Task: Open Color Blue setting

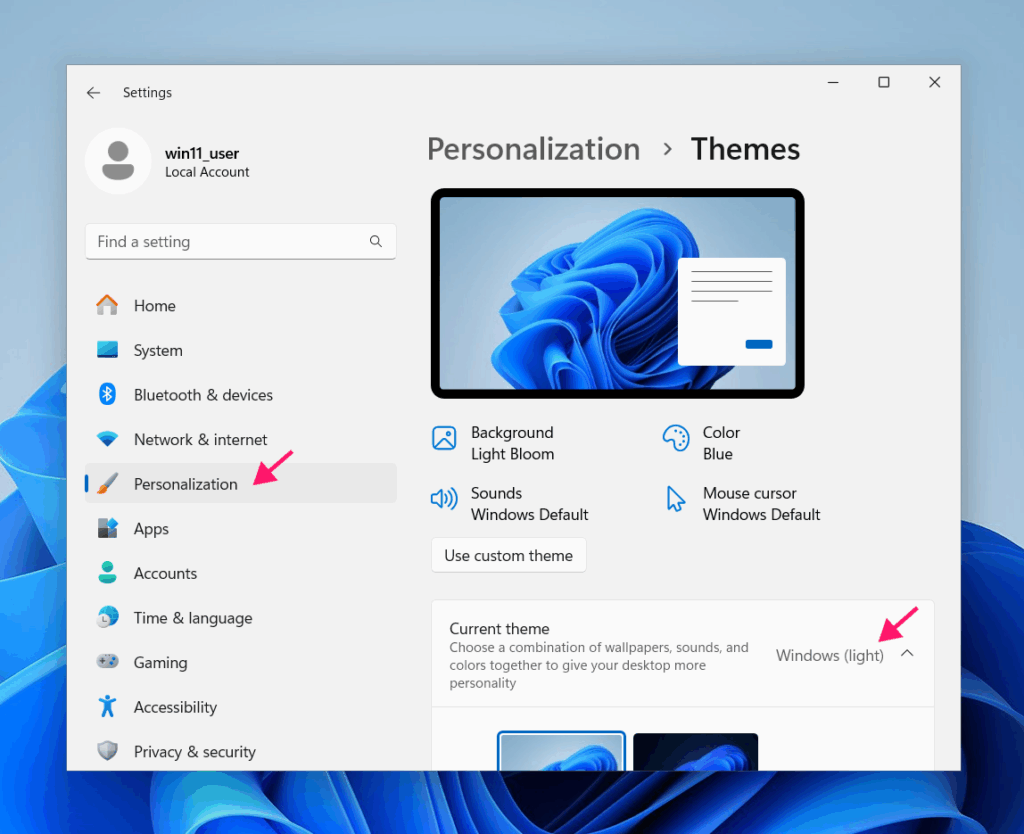Action: (703, 443)
